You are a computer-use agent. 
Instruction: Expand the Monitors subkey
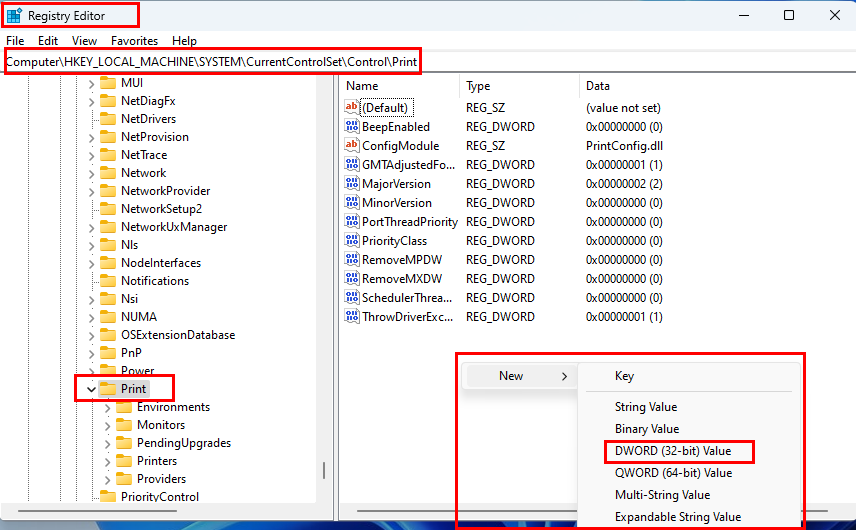[x=107, y=426]
